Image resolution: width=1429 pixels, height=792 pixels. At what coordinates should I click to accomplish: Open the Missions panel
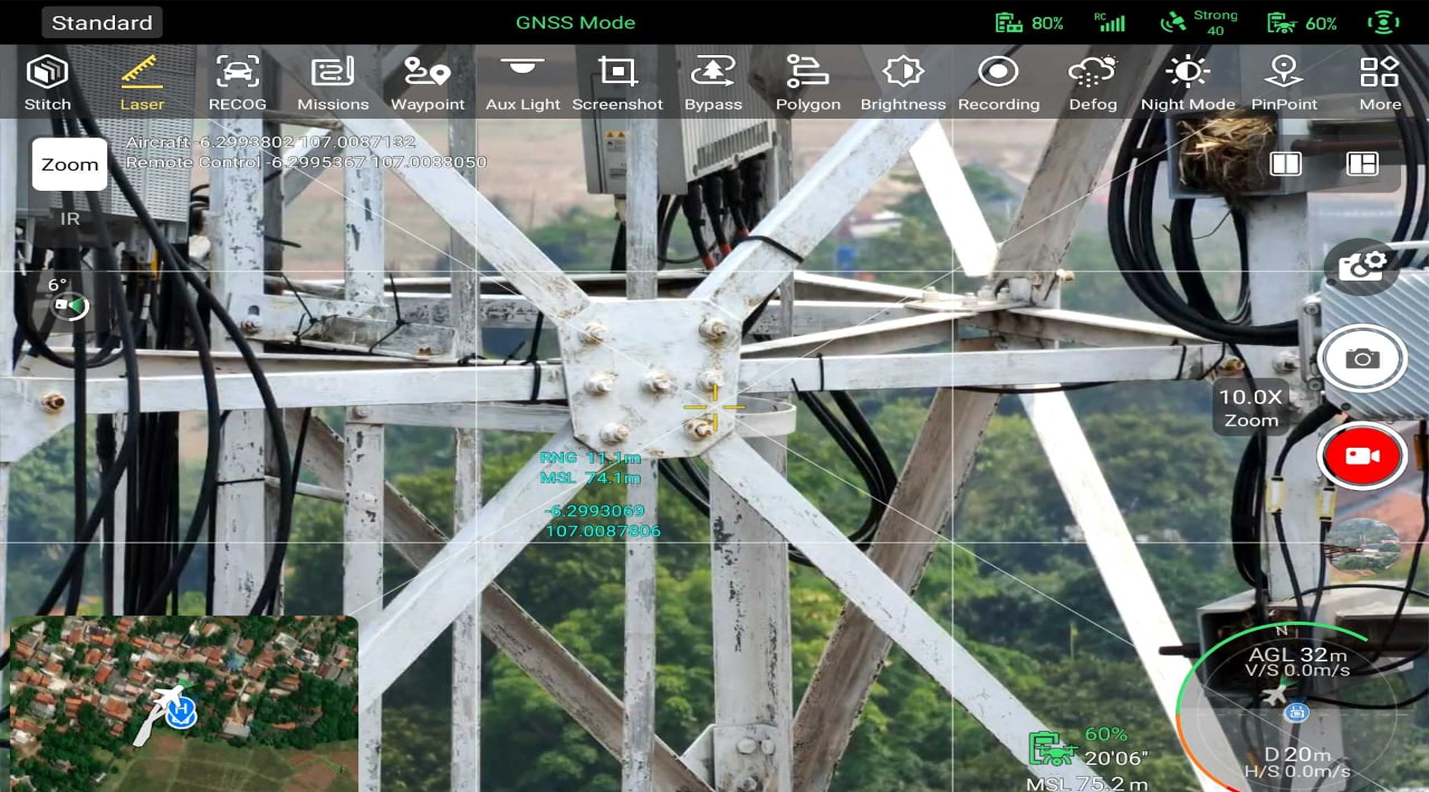tap(333, 82)
